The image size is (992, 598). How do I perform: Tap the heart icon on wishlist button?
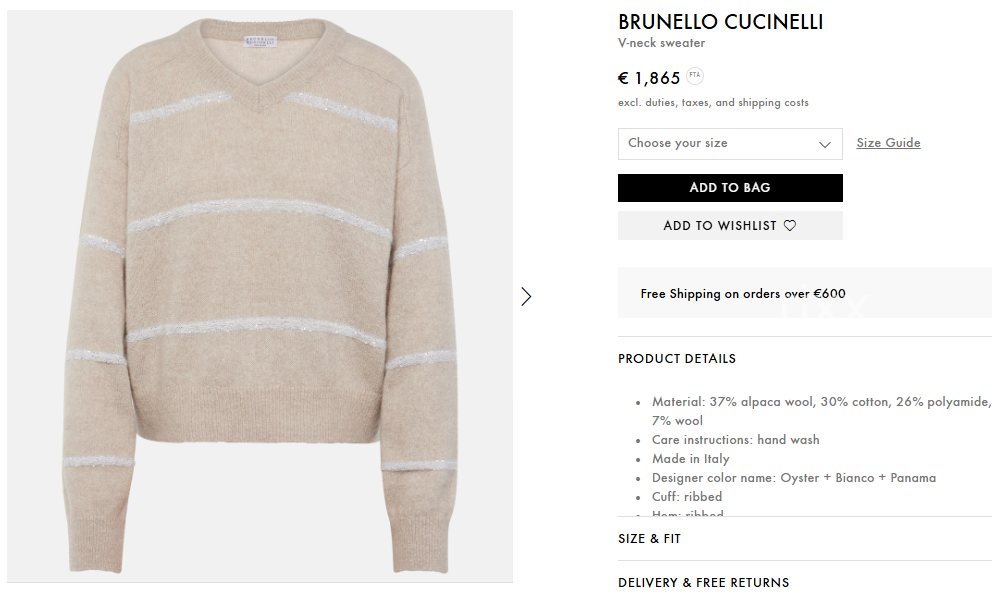tap(790, 225)
